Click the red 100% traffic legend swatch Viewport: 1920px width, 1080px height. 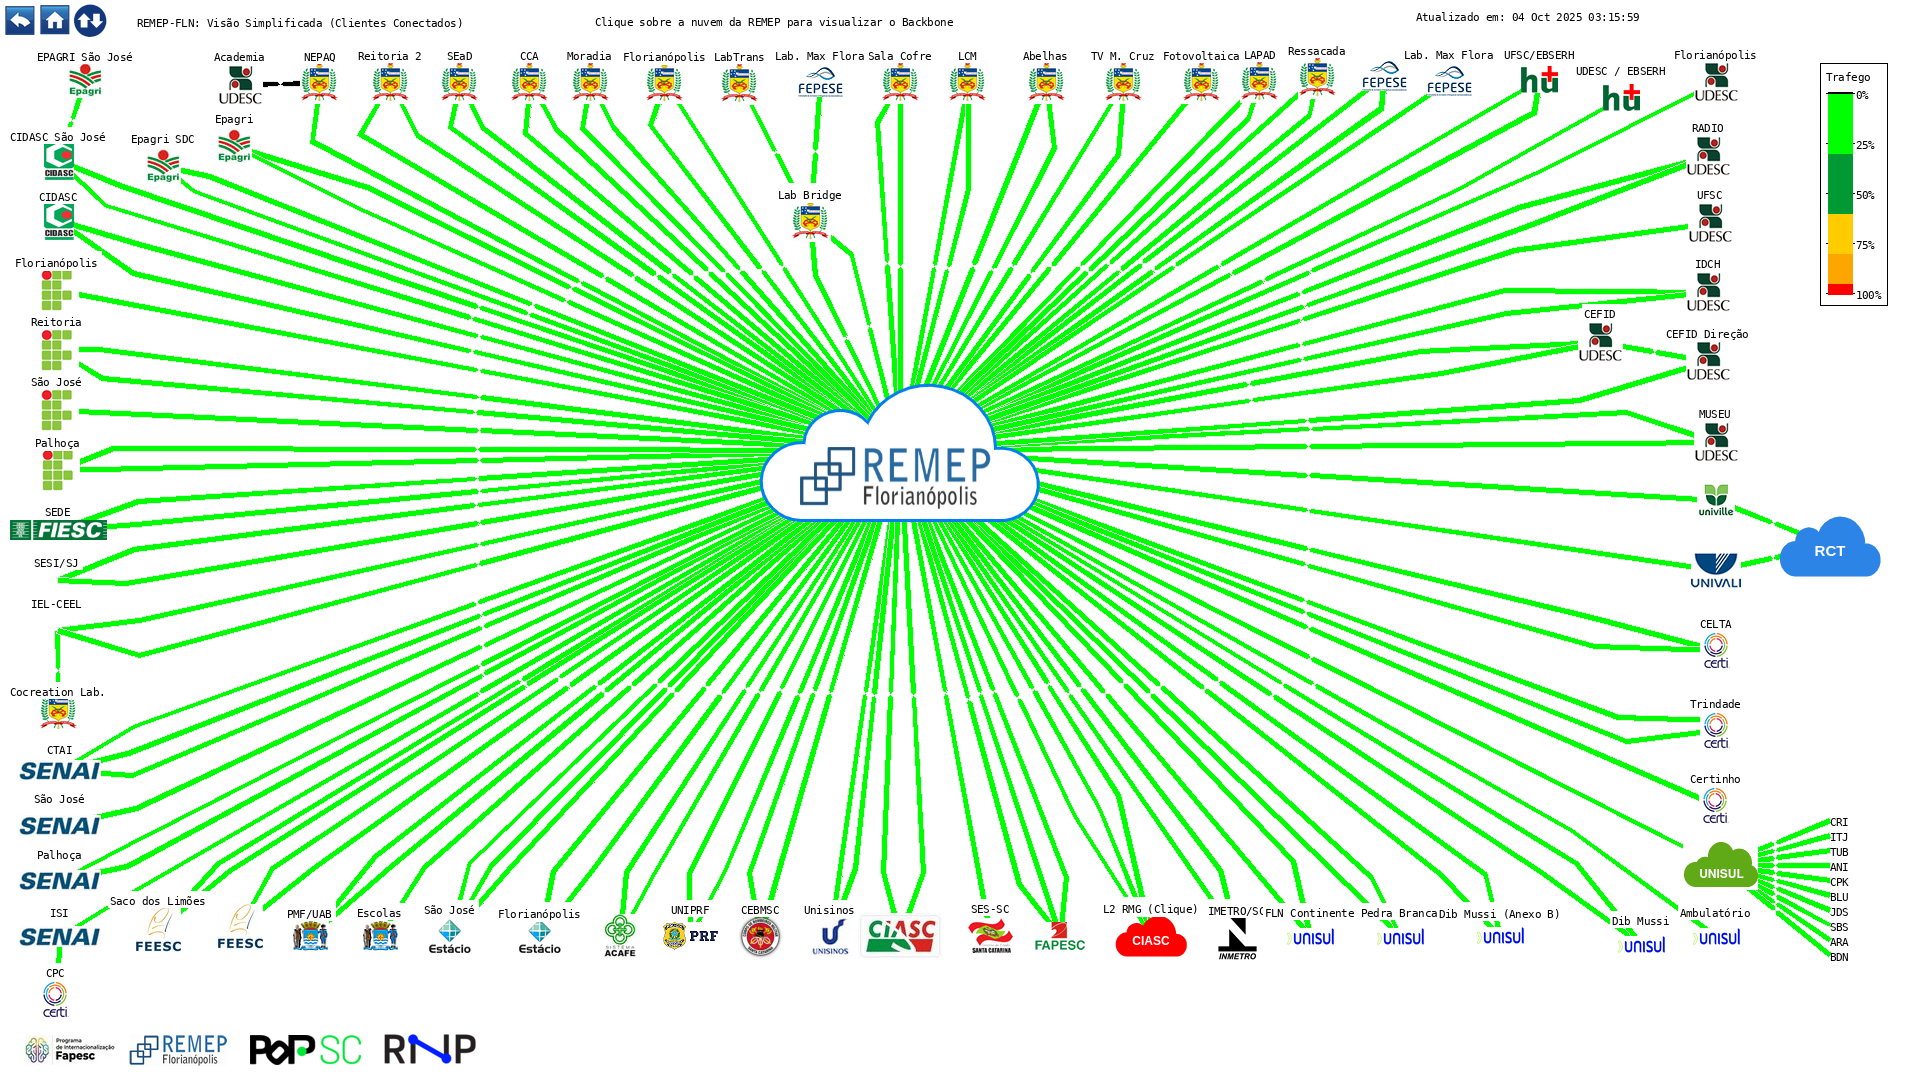(x=1840, y=290)
